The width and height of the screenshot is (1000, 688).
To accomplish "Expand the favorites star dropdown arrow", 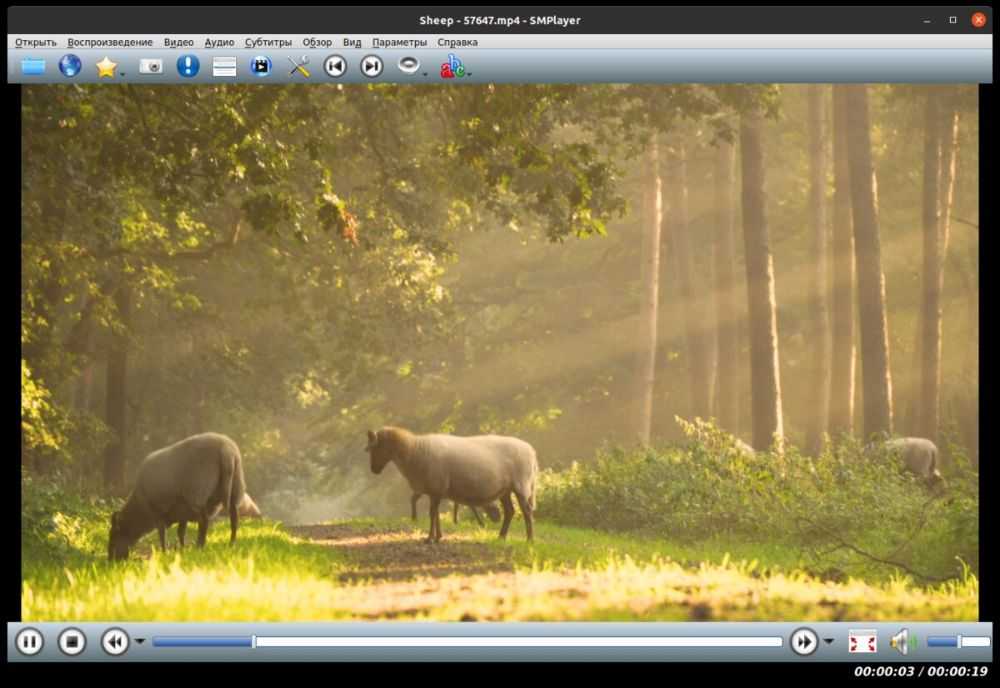I will pos(122,73).
